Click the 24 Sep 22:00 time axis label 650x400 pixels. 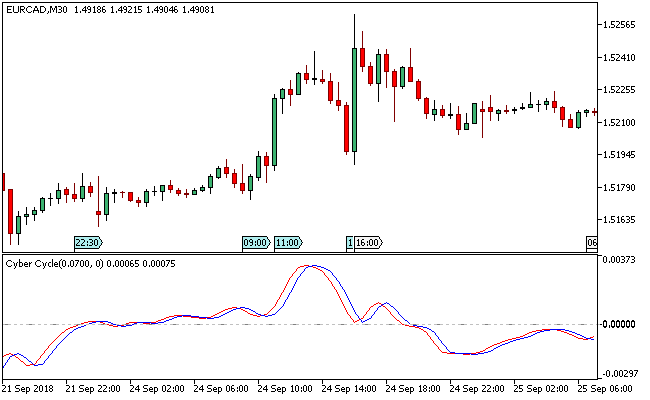click(477, 388)
